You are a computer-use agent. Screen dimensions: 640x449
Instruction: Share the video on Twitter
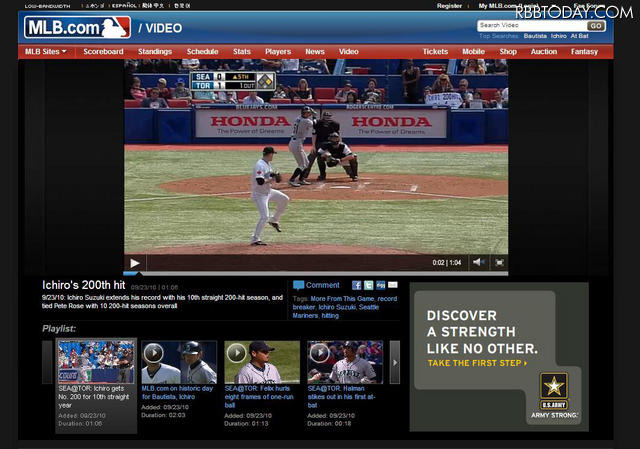click(369, 285)
